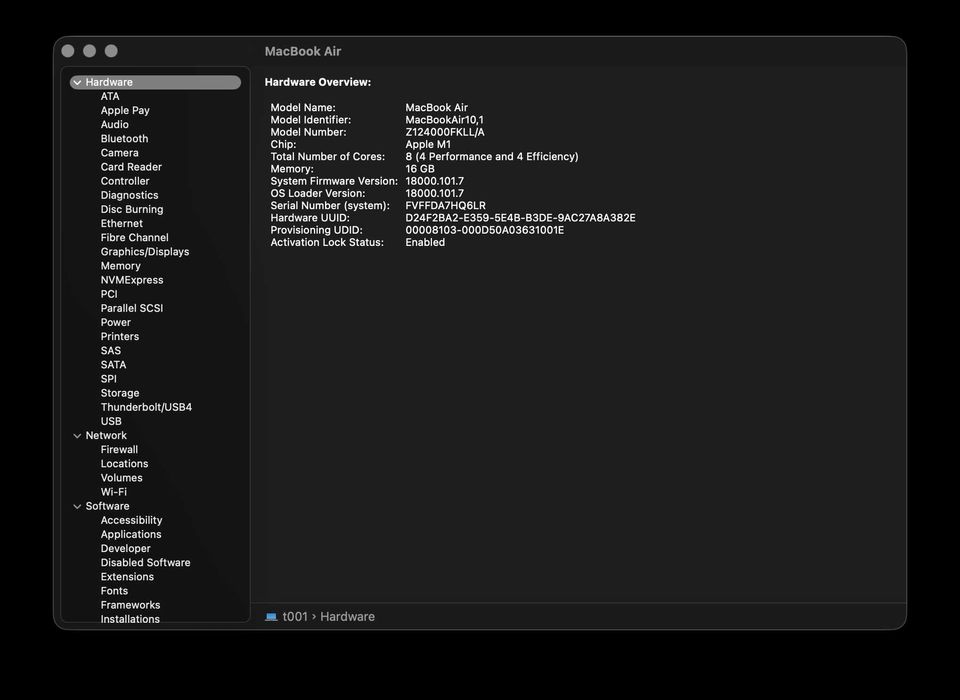Select SAS in the sidebar
The image size is (960, 700).
pyautogui.click(x=111, y=350)
